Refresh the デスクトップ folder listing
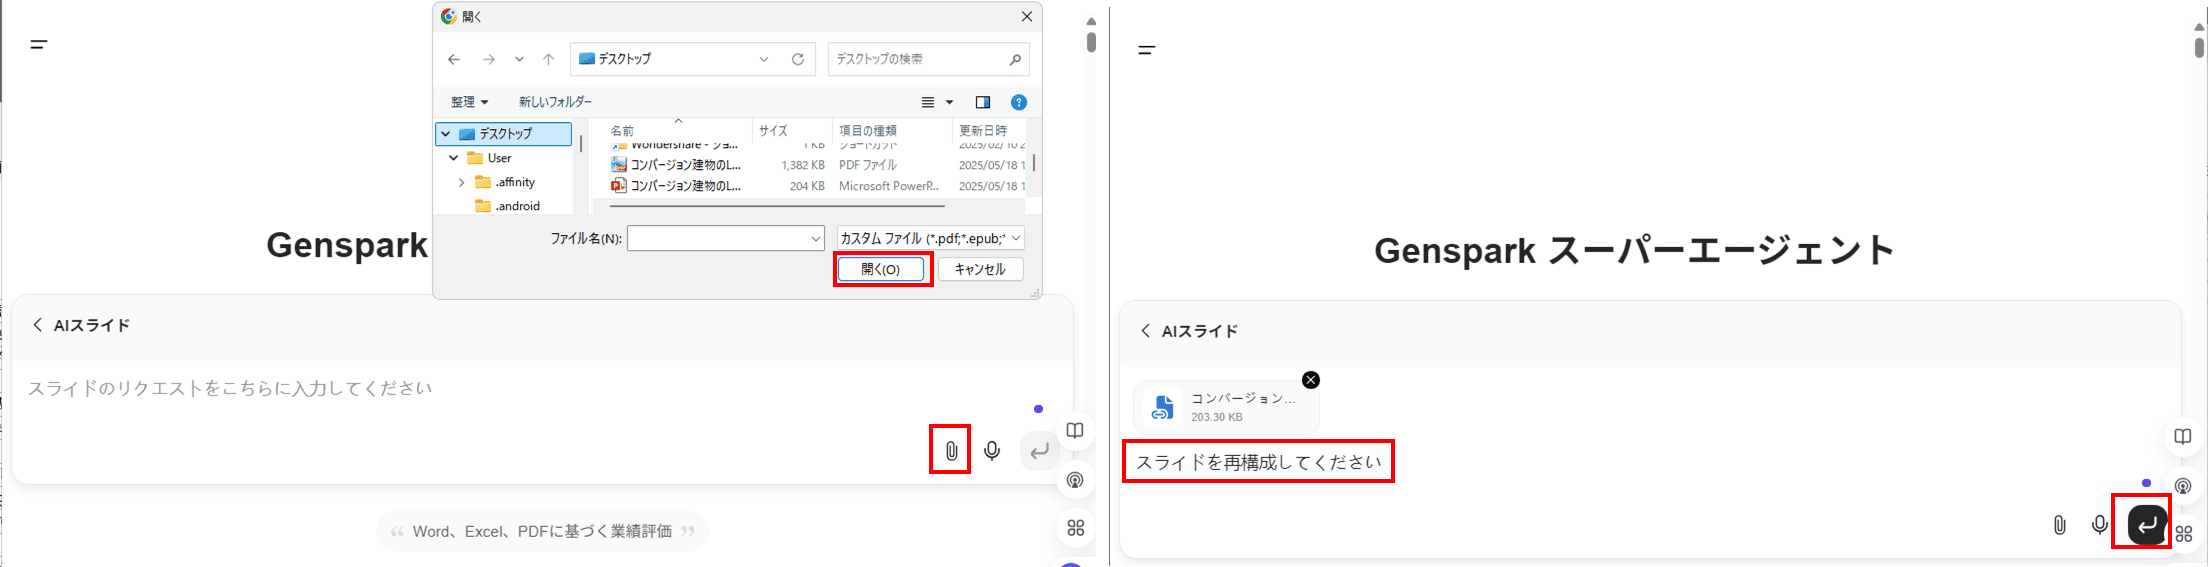 798,59
